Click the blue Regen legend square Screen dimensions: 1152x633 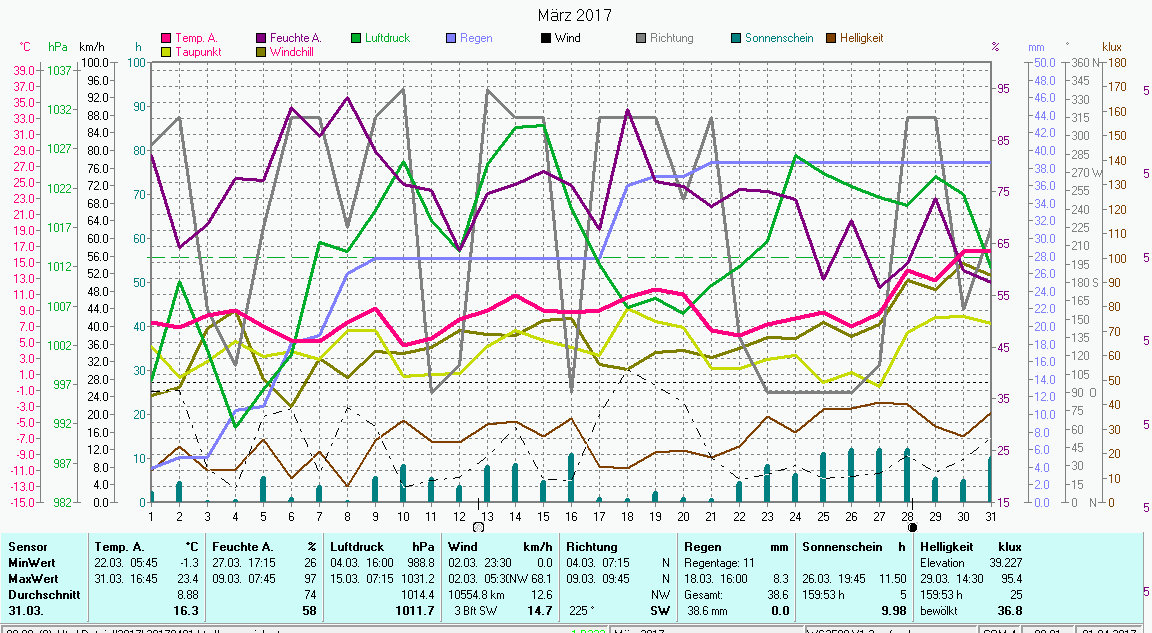tap(451, 38)
